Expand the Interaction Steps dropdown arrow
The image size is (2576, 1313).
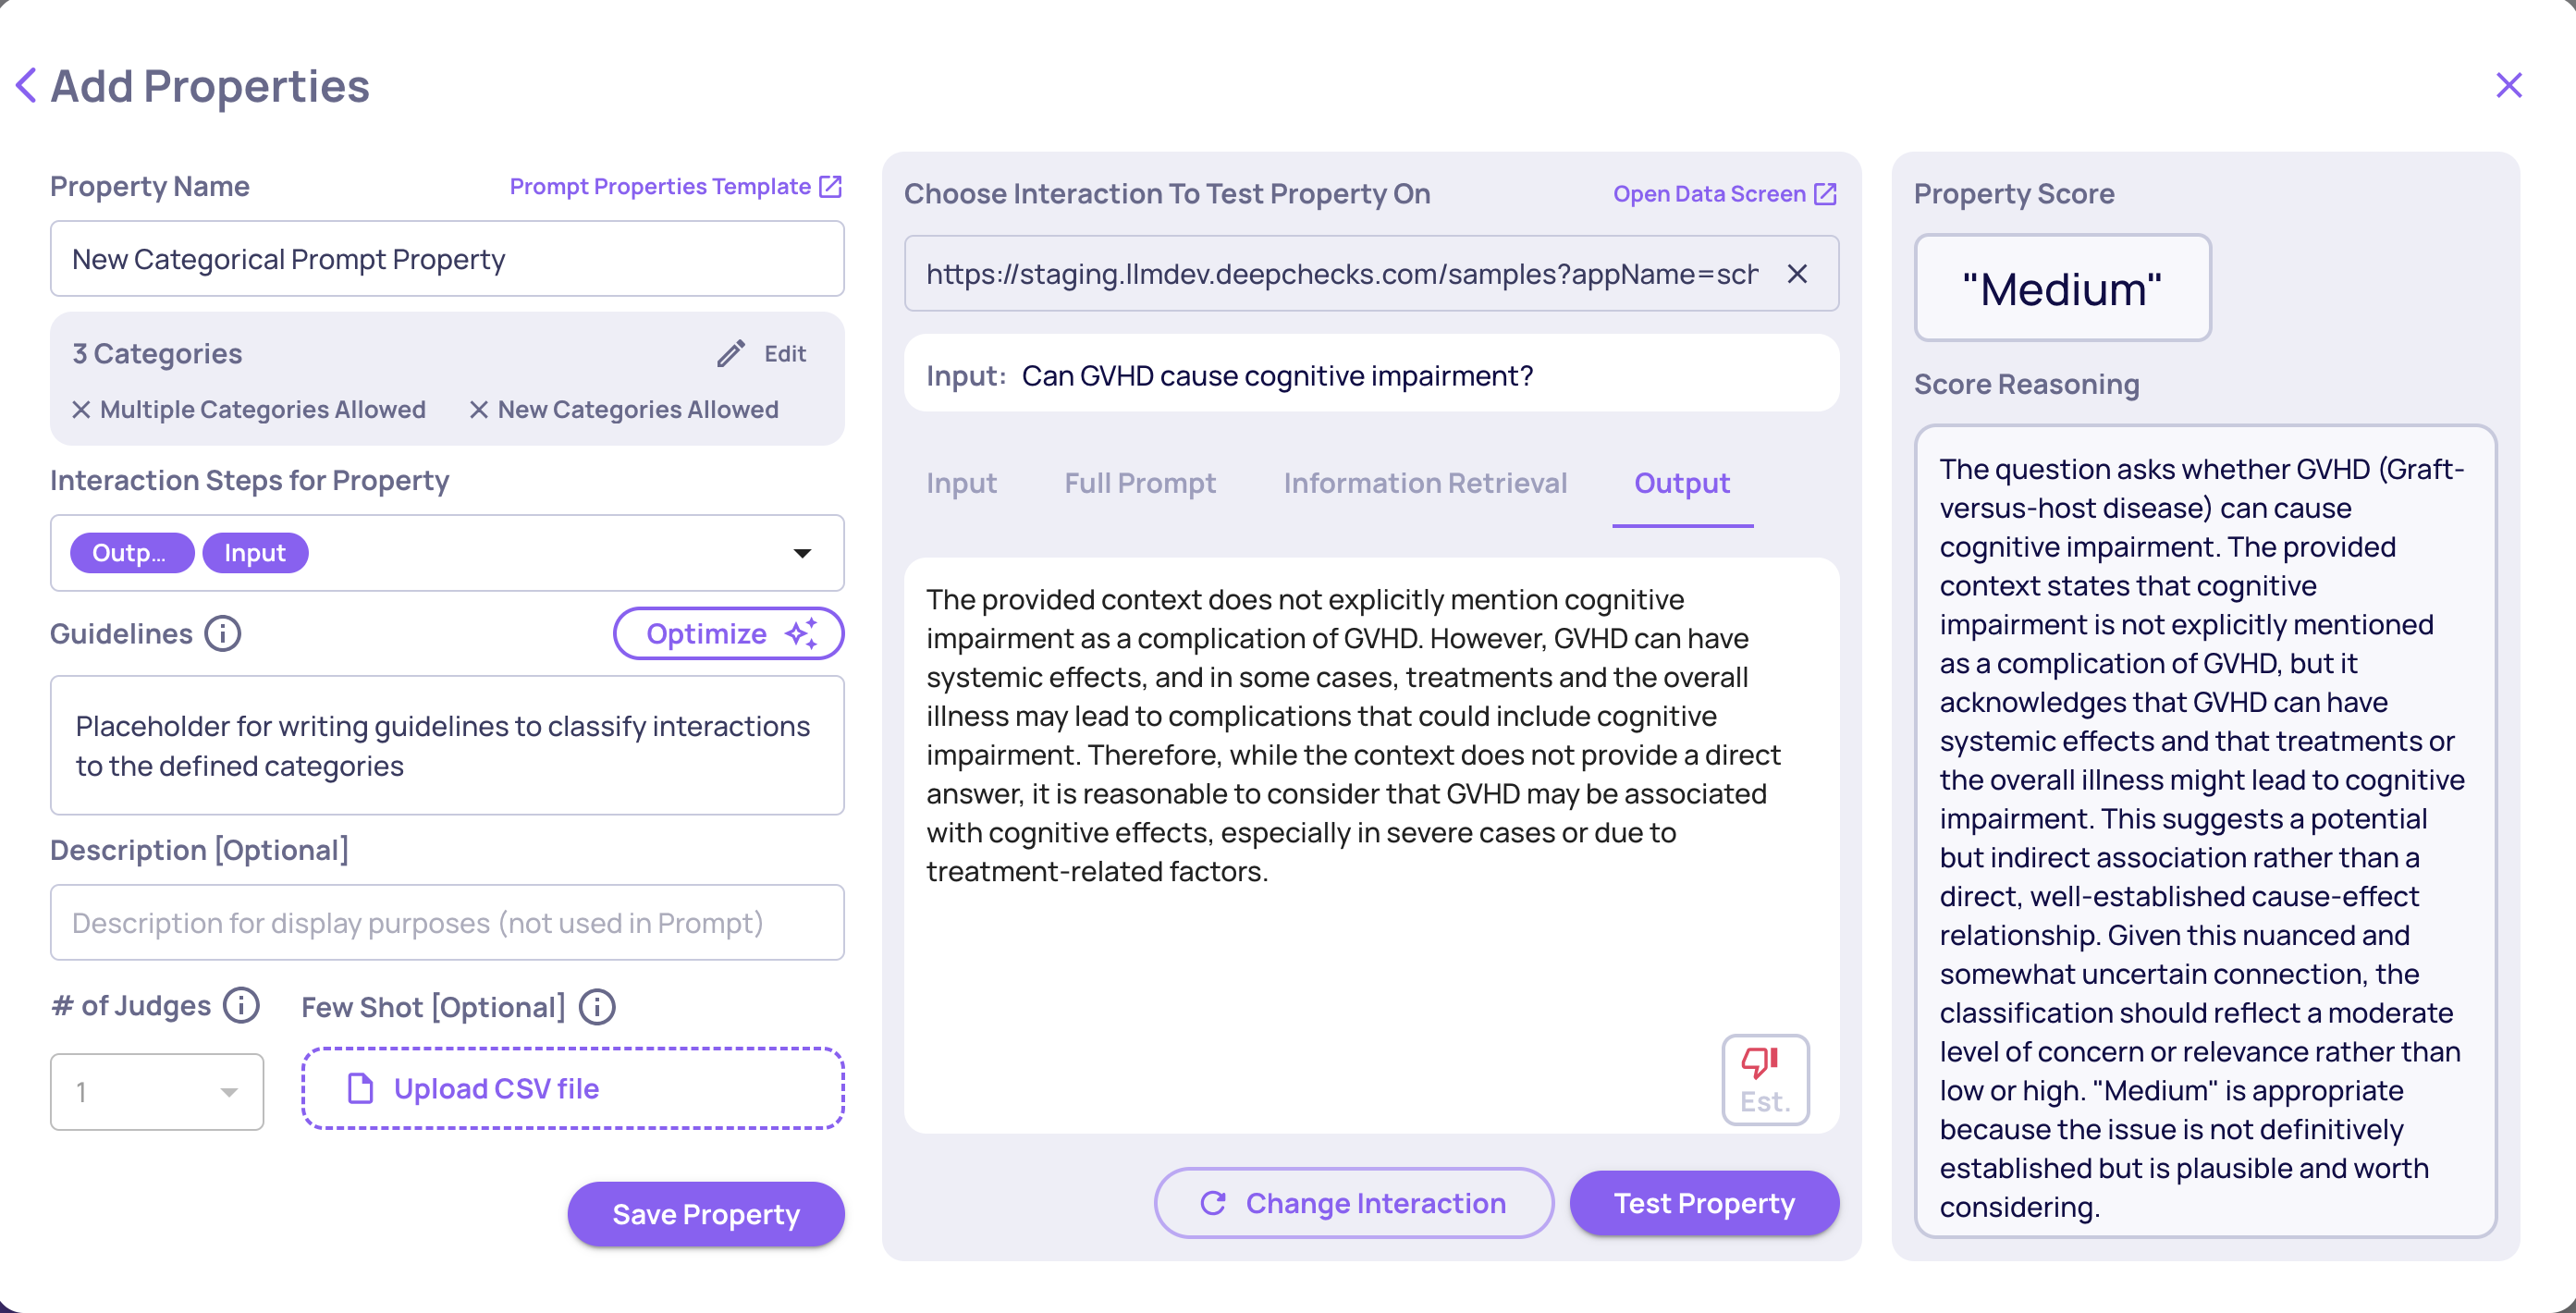[802, 553]
